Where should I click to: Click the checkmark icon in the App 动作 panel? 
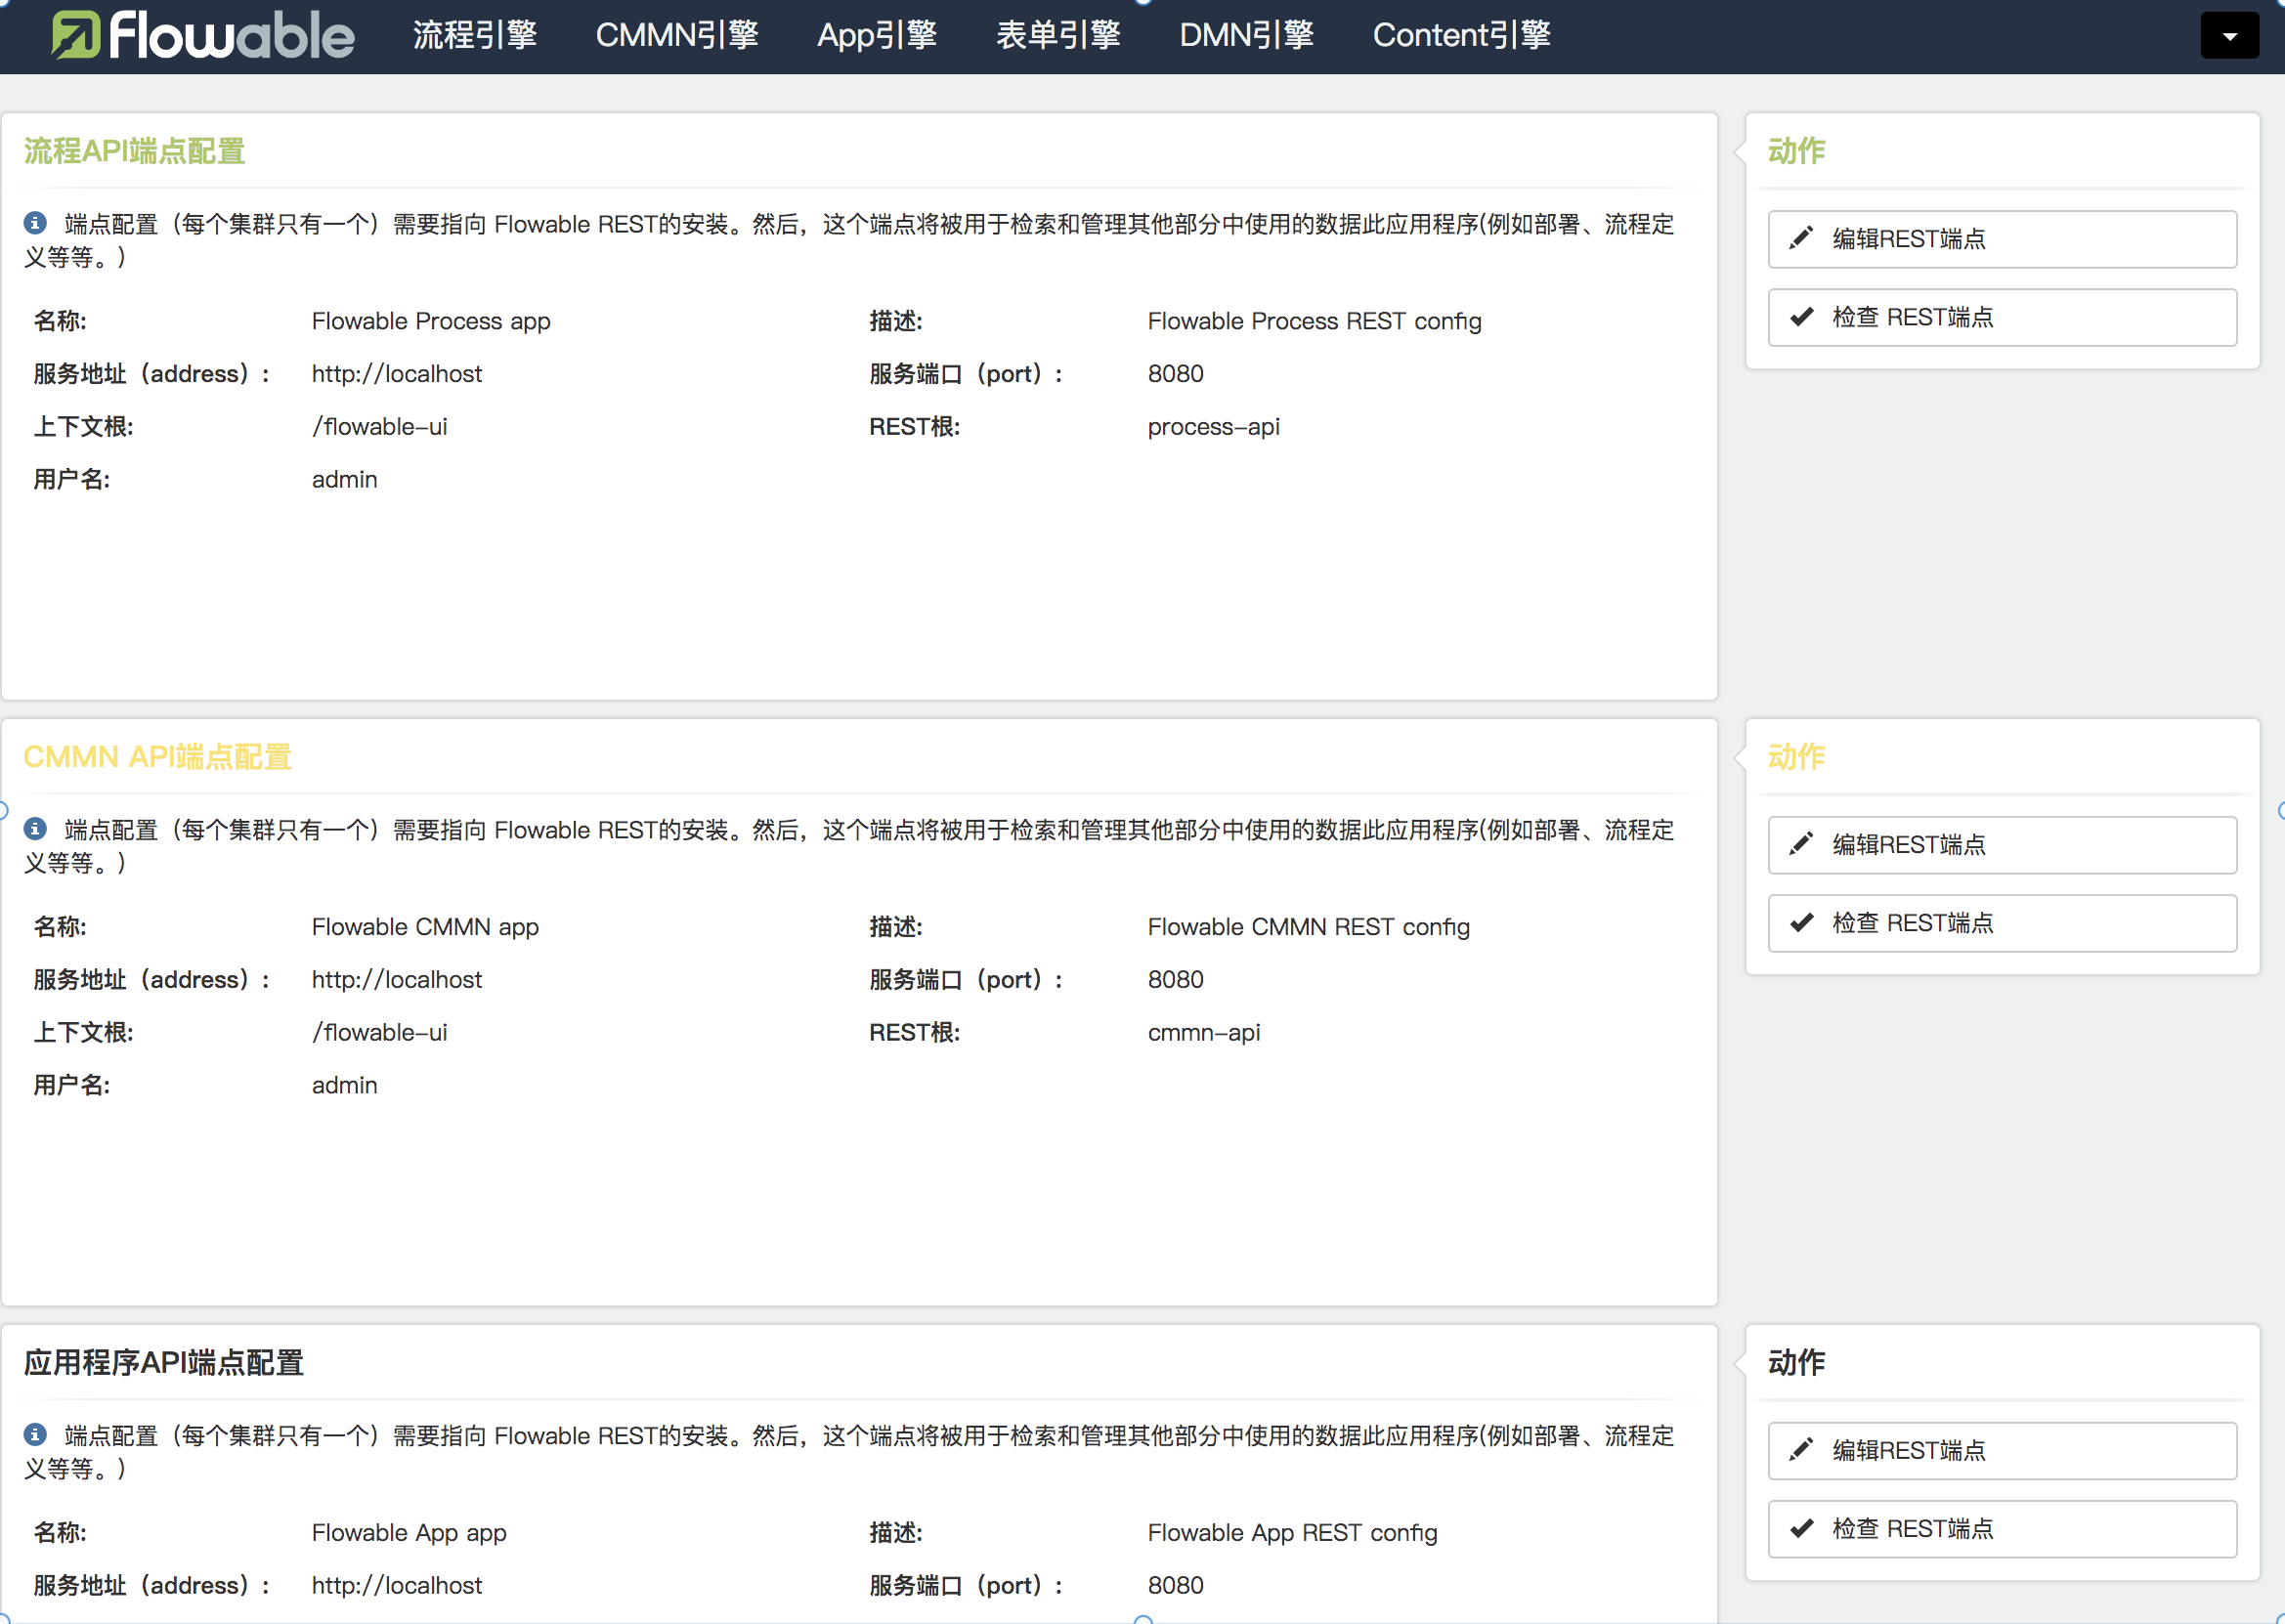1801,1529
